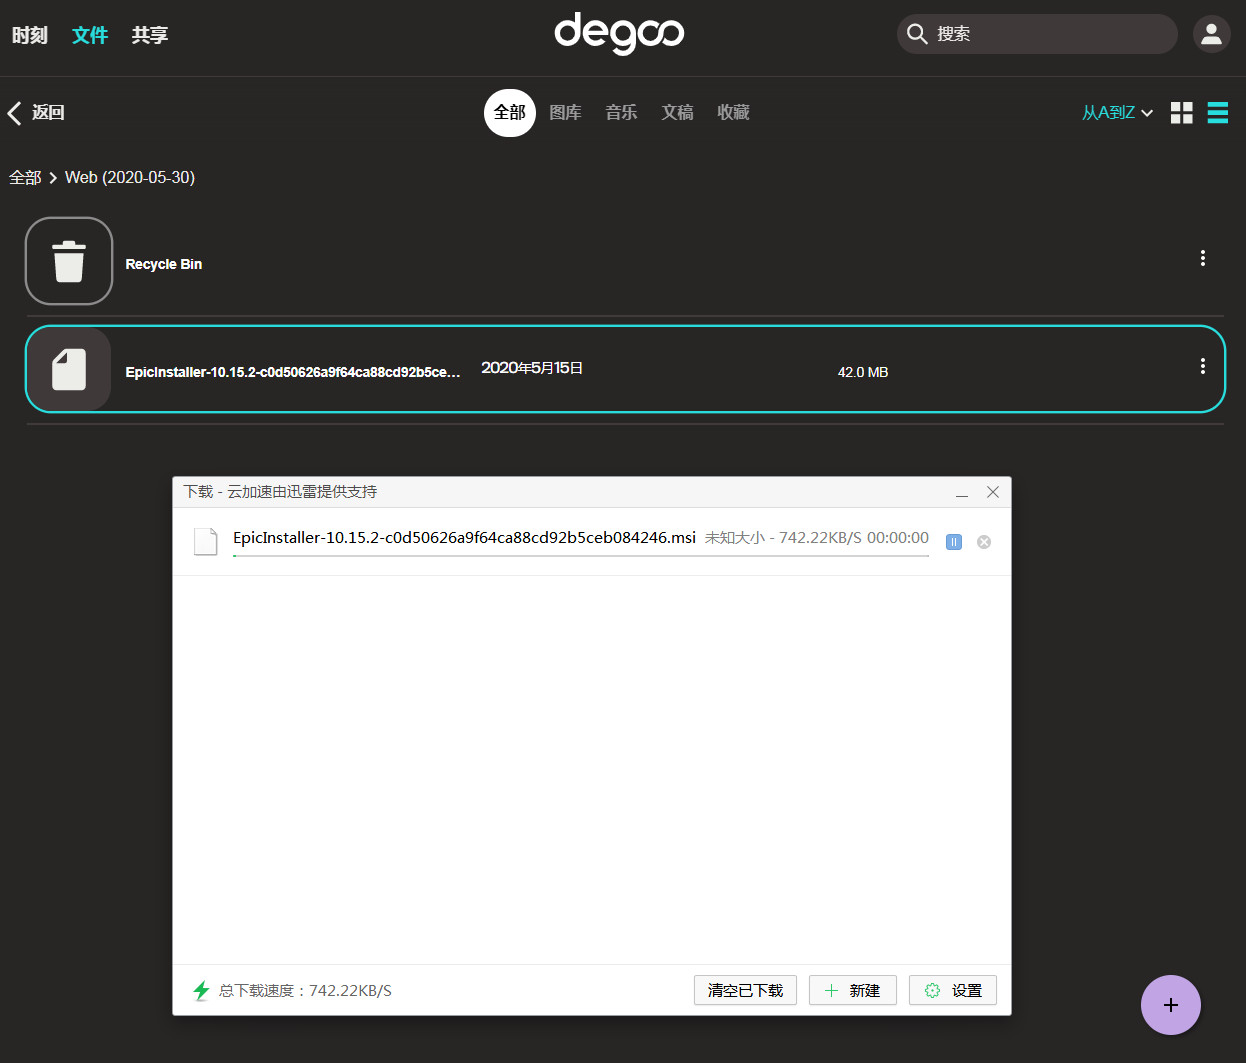Click the search magnifier icon
This screenshot has height=1063, width=1246.
pyautogui.click(x=917, y=34)
